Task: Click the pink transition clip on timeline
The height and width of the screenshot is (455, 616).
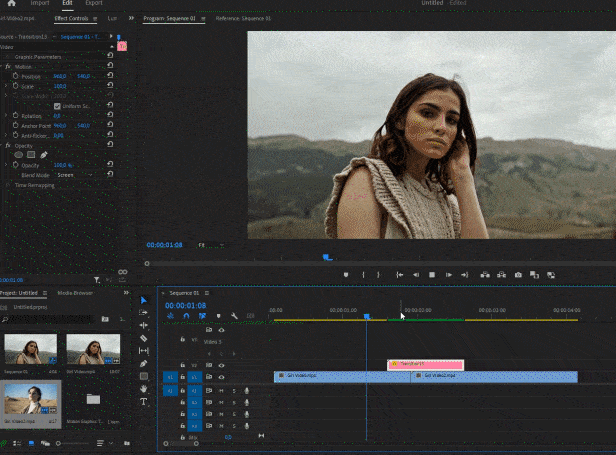Action: pyautogui.click(x=425, y=364)
